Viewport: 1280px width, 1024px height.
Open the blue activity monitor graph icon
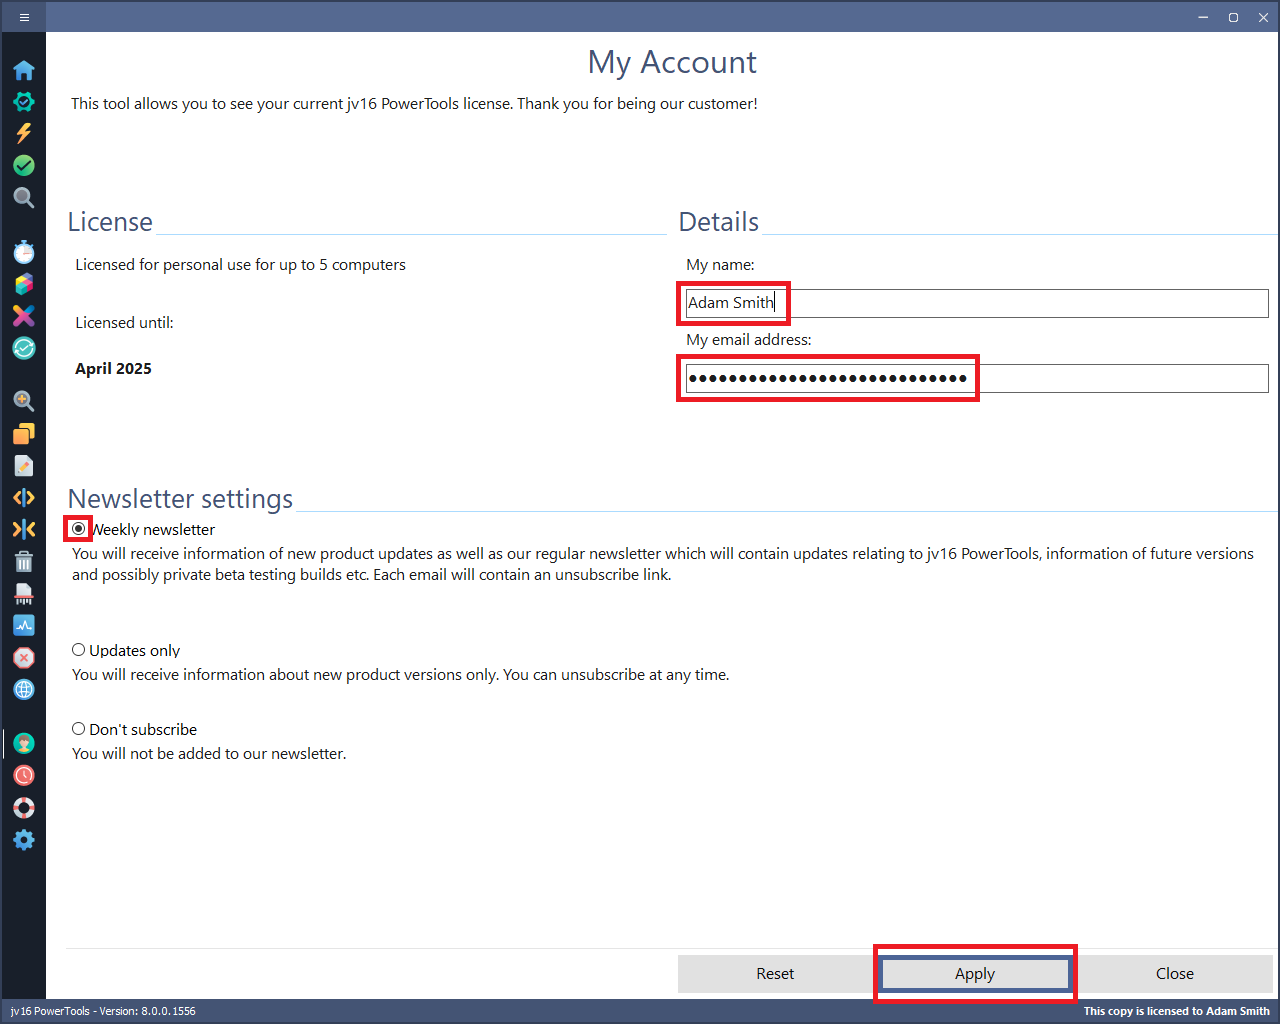pyautogui.click(x=24, y=625)
